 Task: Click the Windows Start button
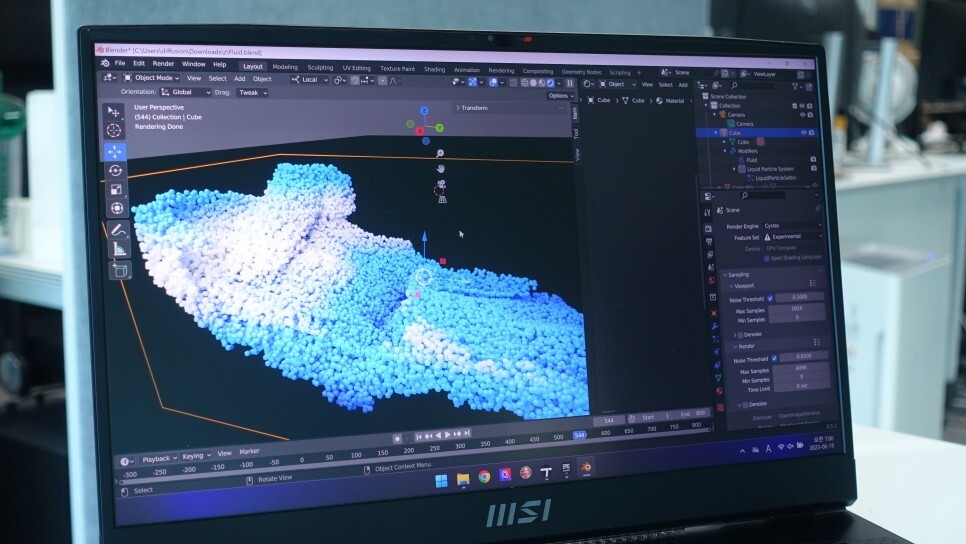pos(442,481)
